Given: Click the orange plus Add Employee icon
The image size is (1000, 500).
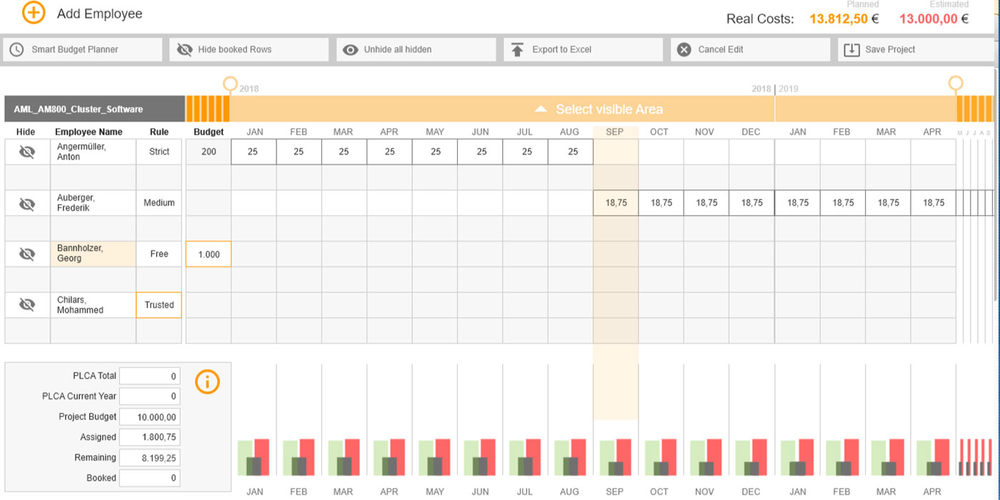Looking at the screenshot, I should click(x=33, y=13).
